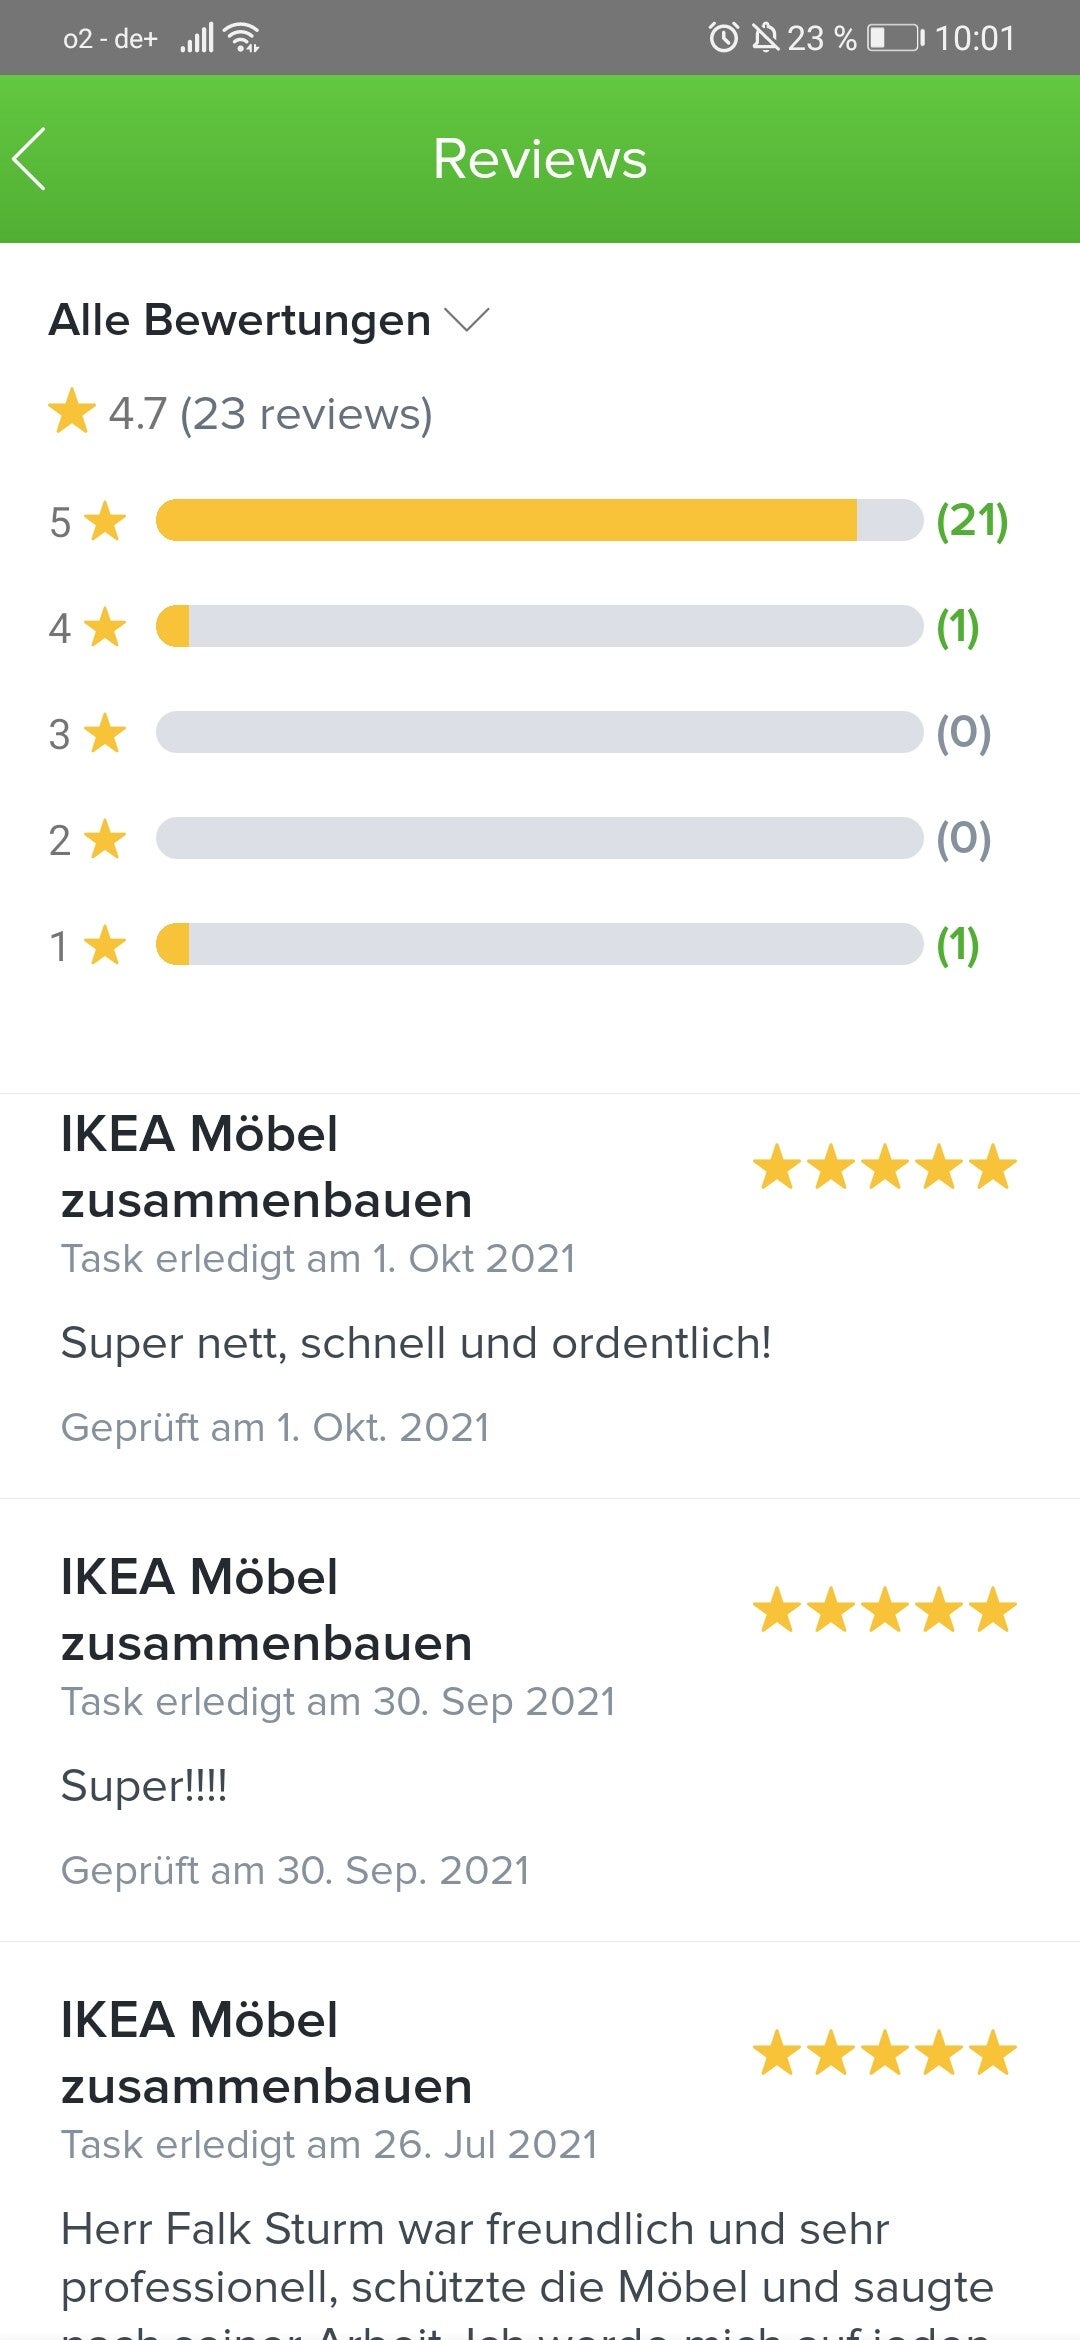The height and width of the screenshot is (2340, 1080).
Task: Tap the Reviews header title
Action: [x=540, y=159]
